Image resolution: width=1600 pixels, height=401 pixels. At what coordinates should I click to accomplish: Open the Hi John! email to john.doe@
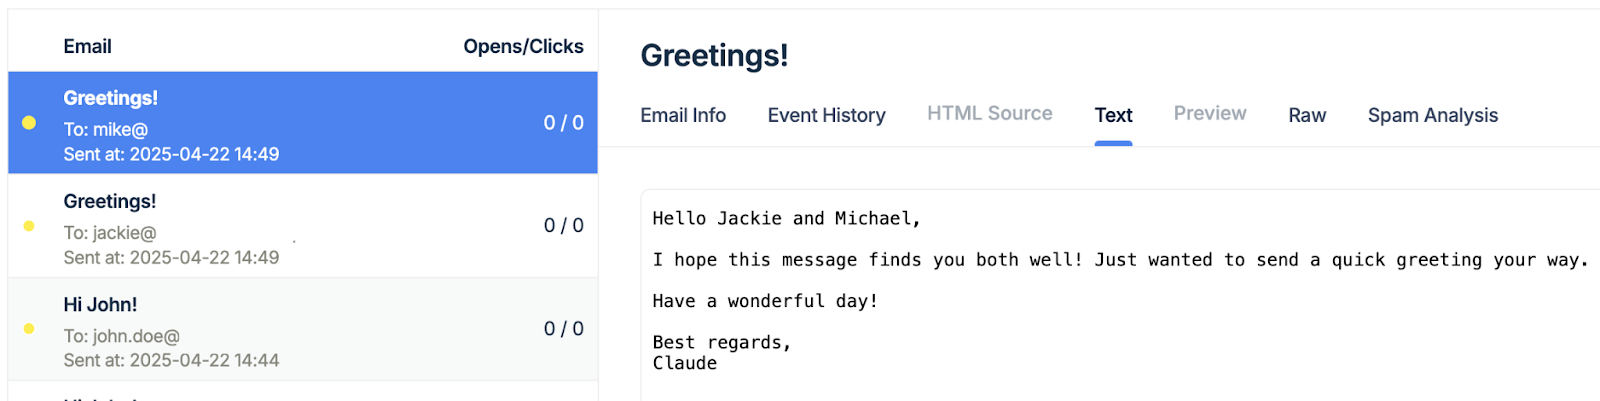303,329
